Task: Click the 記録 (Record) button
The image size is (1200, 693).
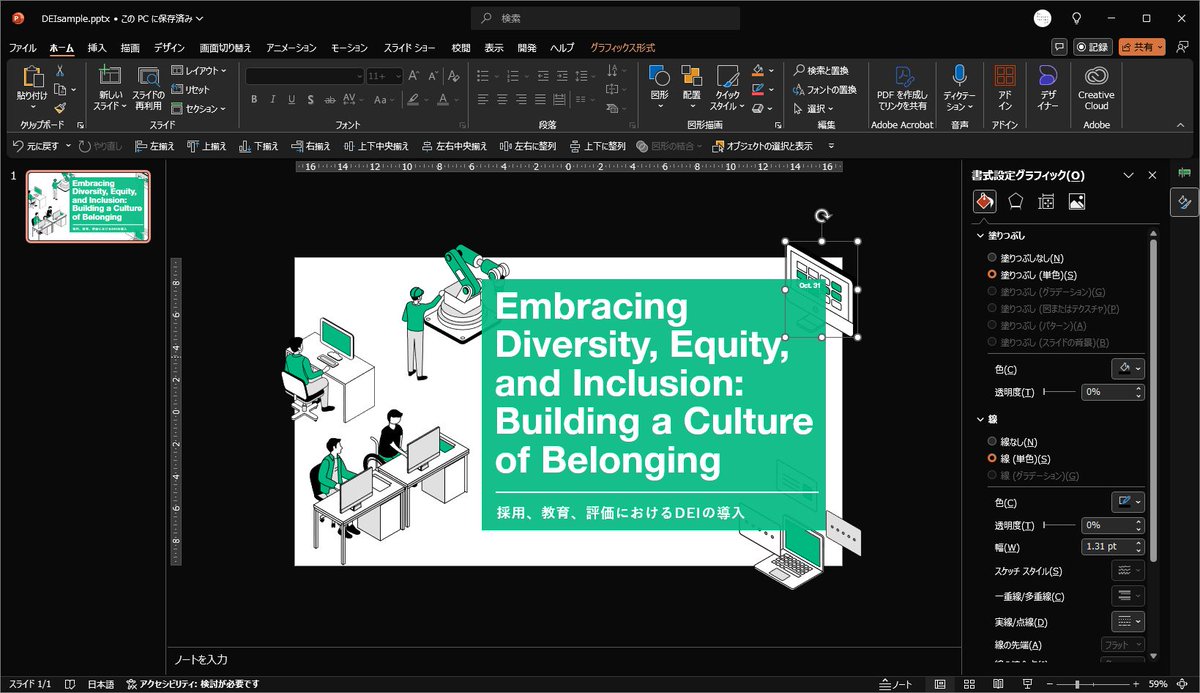Action: pos(1094,47)
